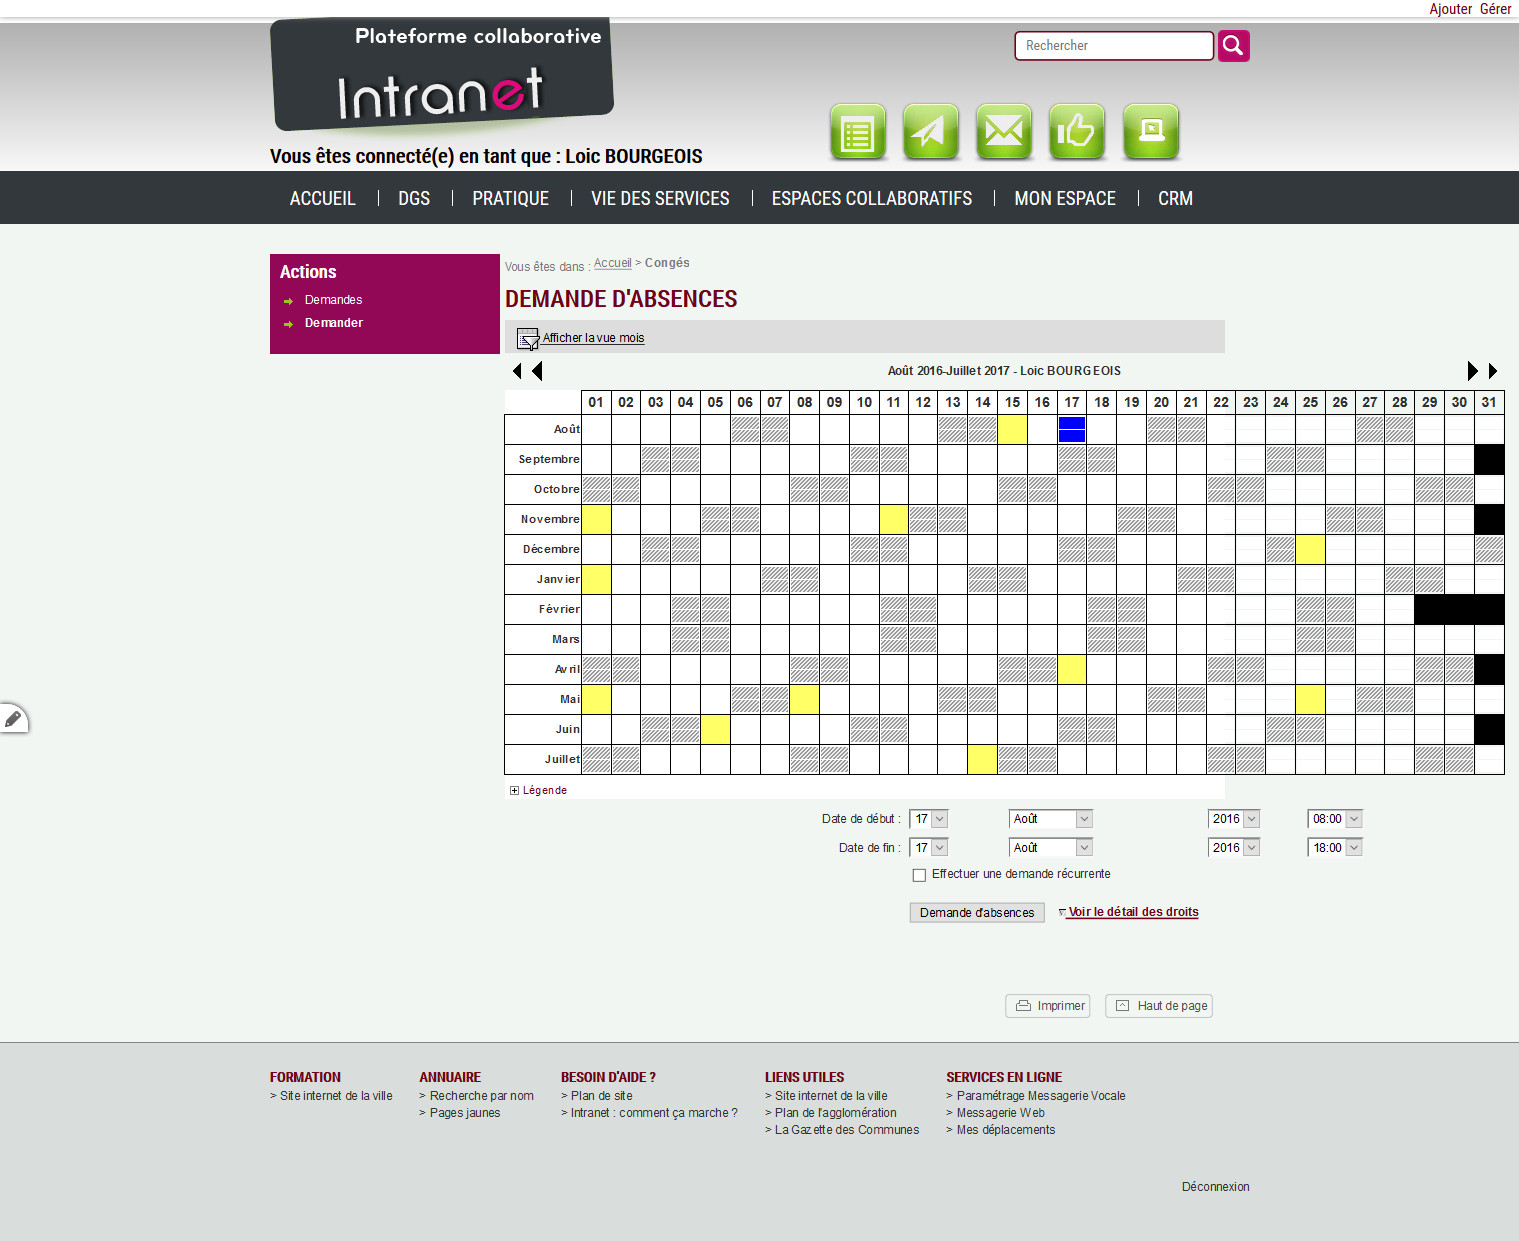1519x1241 pixels.
Task: Expand the Légende section
Action: point(515,791)
